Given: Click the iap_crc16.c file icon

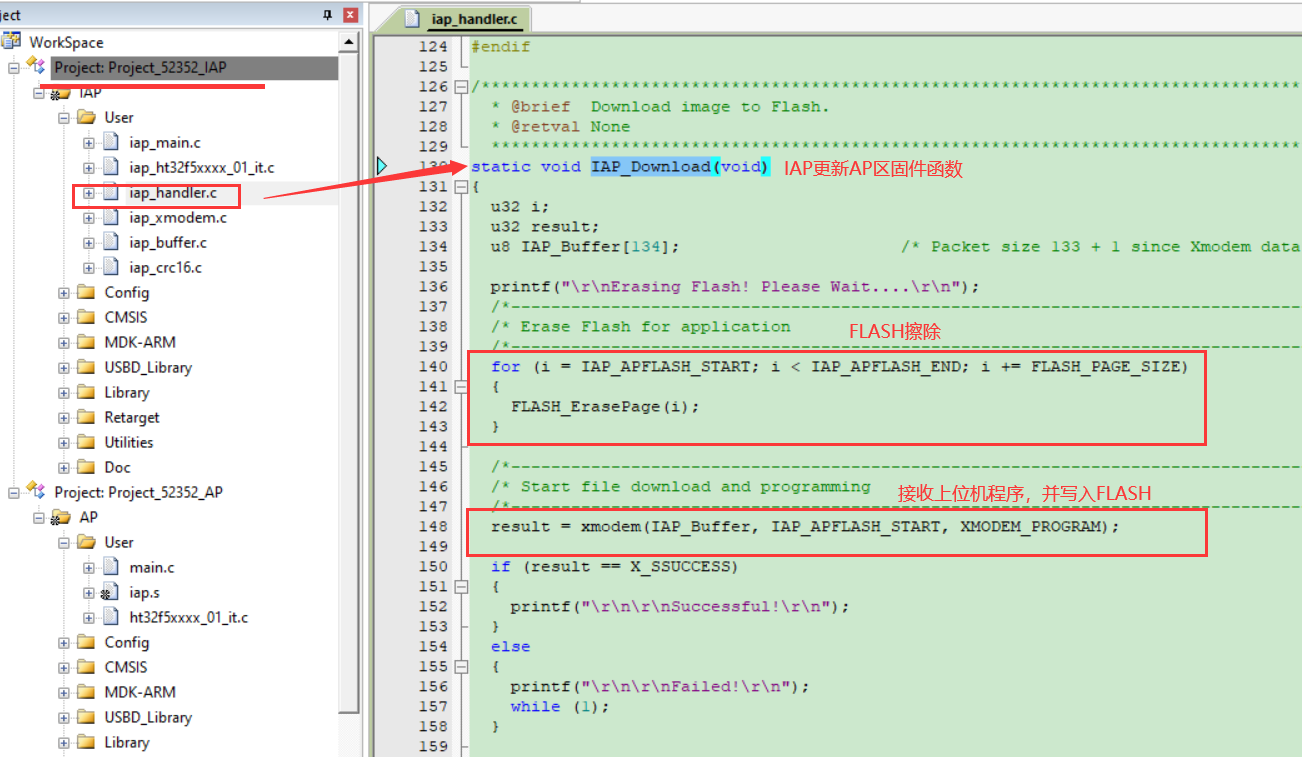Looking at the screenshot, I should (111, 267).
